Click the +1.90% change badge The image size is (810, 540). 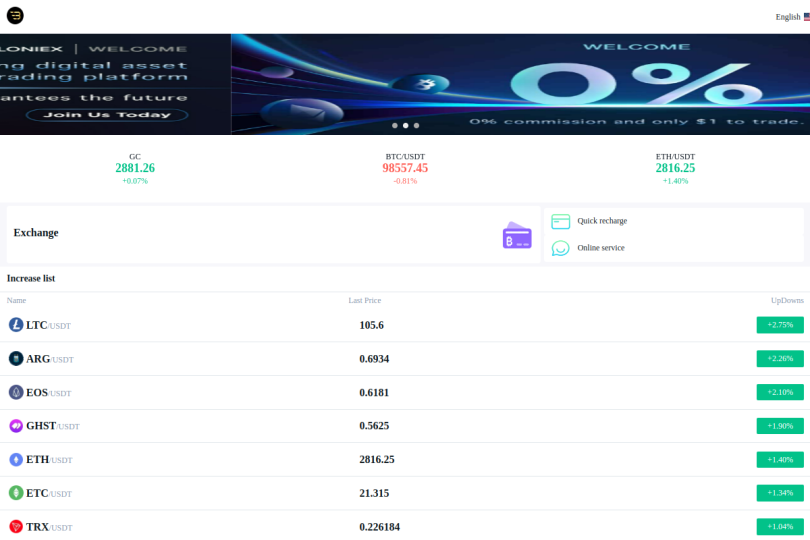[x=780, y=426]
